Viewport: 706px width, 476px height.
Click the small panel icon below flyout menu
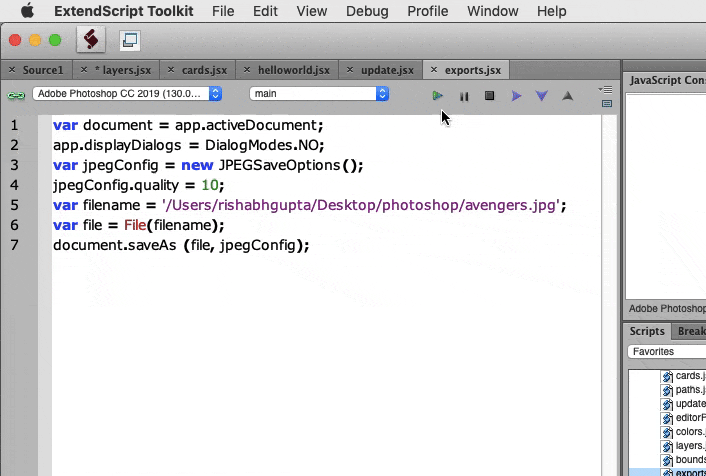pos(607,104)
